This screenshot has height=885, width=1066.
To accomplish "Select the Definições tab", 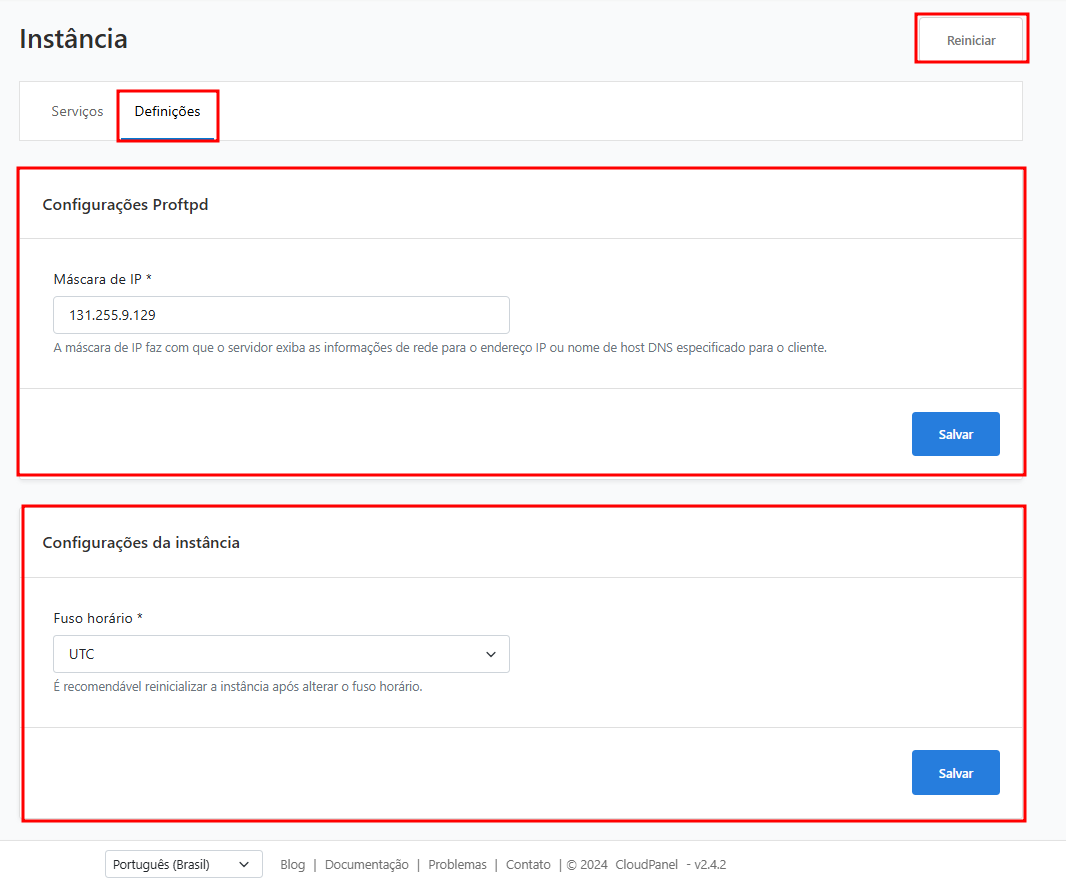I will point(167,111).
